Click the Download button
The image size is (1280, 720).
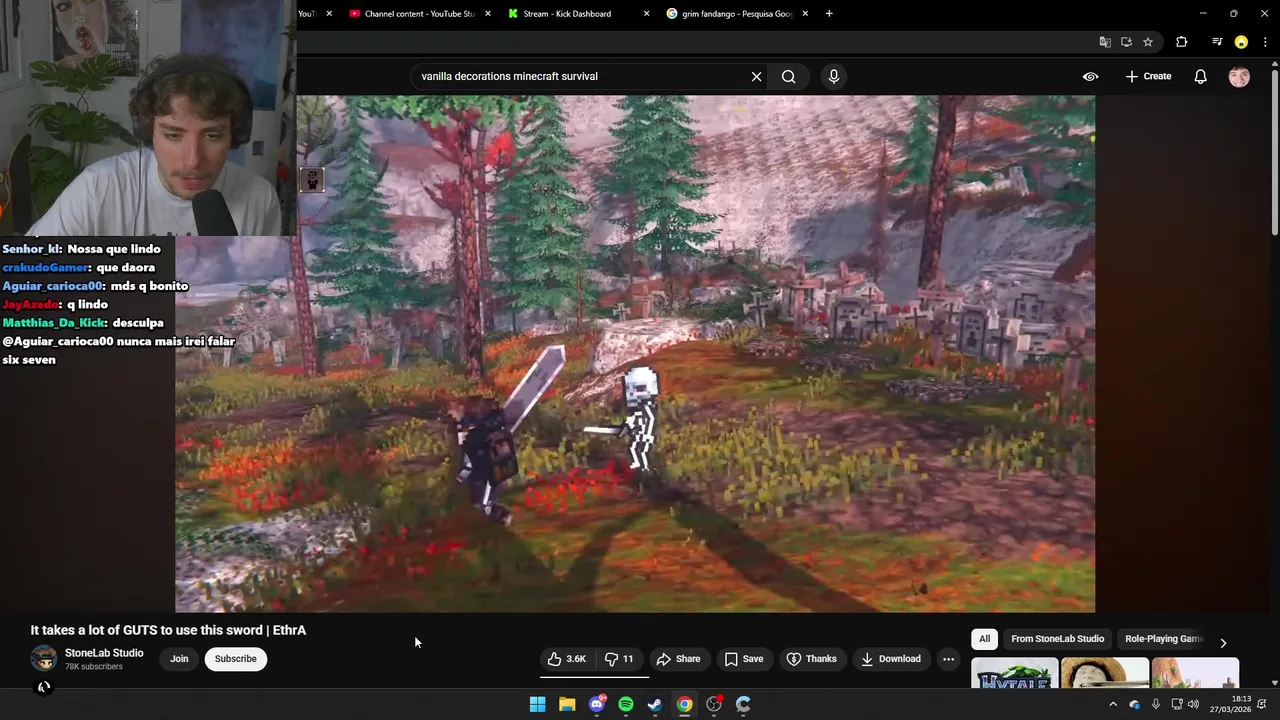click(891, 659)
